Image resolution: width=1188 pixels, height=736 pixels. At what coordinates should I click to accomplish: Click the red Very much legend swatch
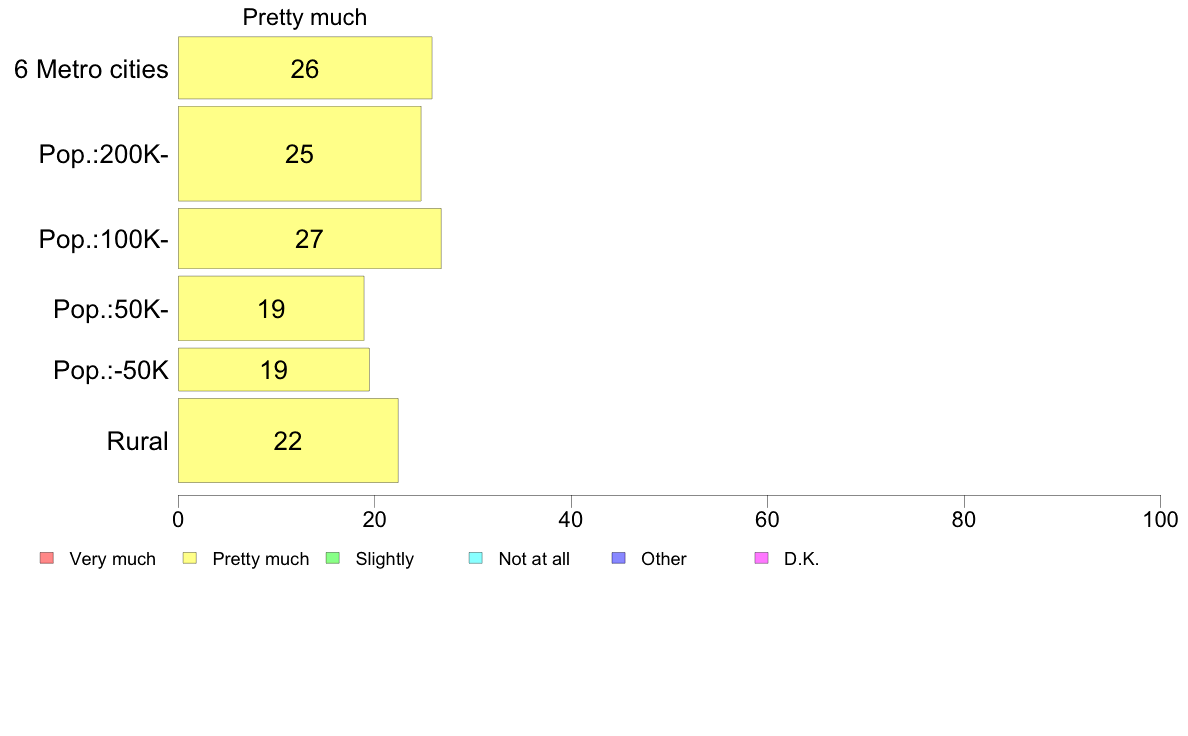[47, 559]
